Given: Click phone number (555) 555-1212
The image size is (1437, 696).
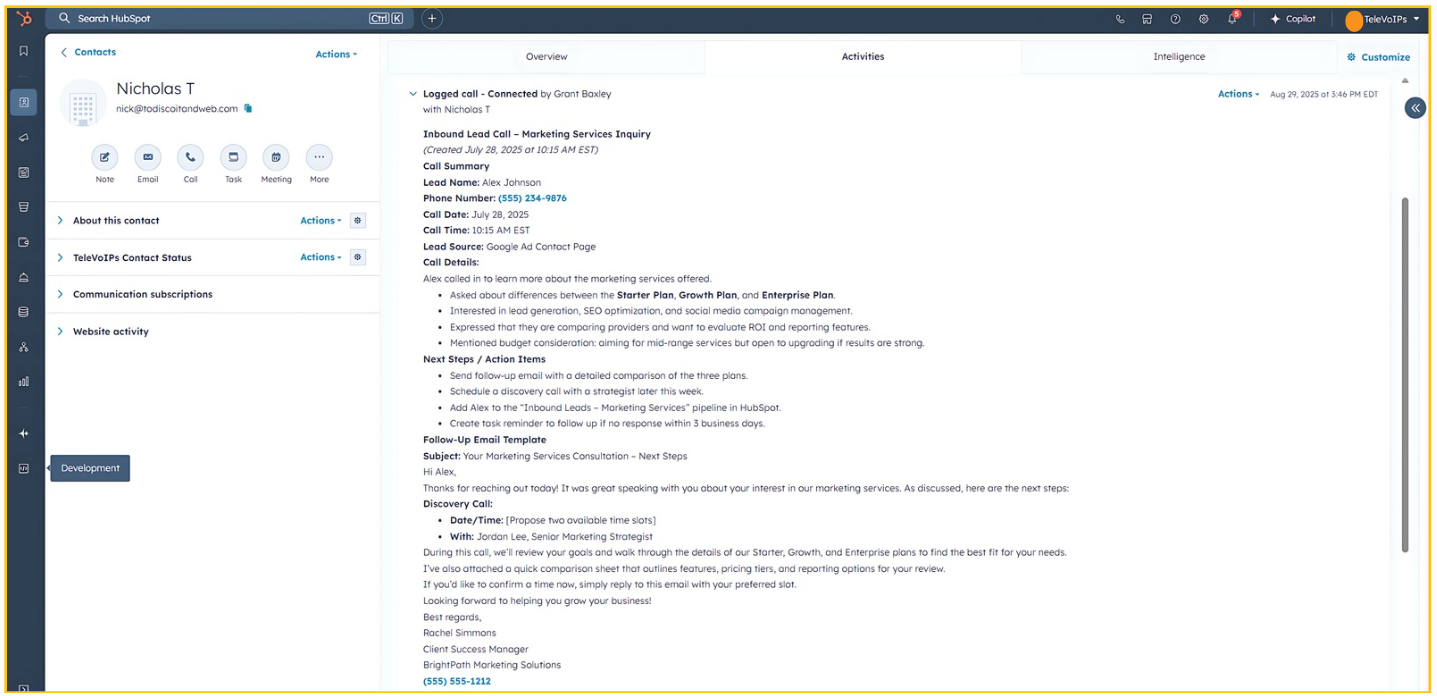Looking at the screenshot, I should click(x=457, y=681).
